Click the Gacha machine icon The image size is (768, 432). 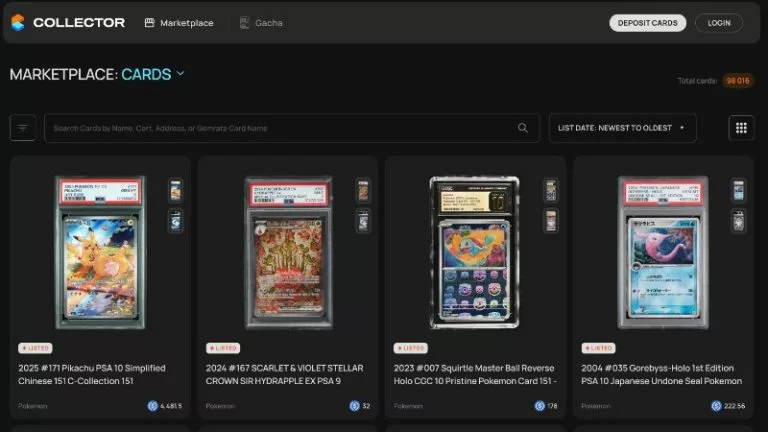click(x=244, y=23)
